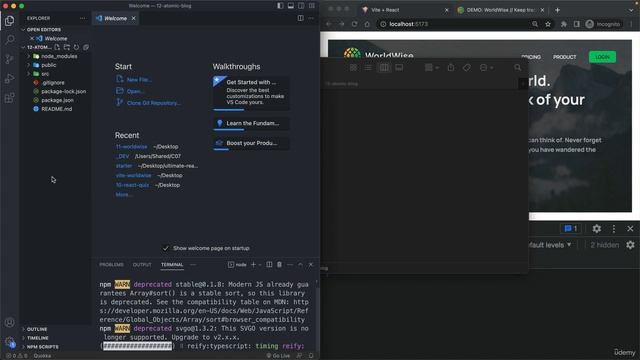
Task: Open the Manage gear icon in VS Code
Action: pos(9,342)
